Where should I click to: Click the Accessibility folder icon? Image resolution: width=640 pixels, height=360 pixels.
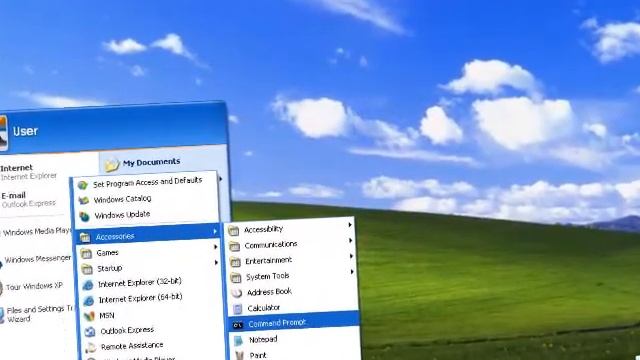(x=233, y=231)
